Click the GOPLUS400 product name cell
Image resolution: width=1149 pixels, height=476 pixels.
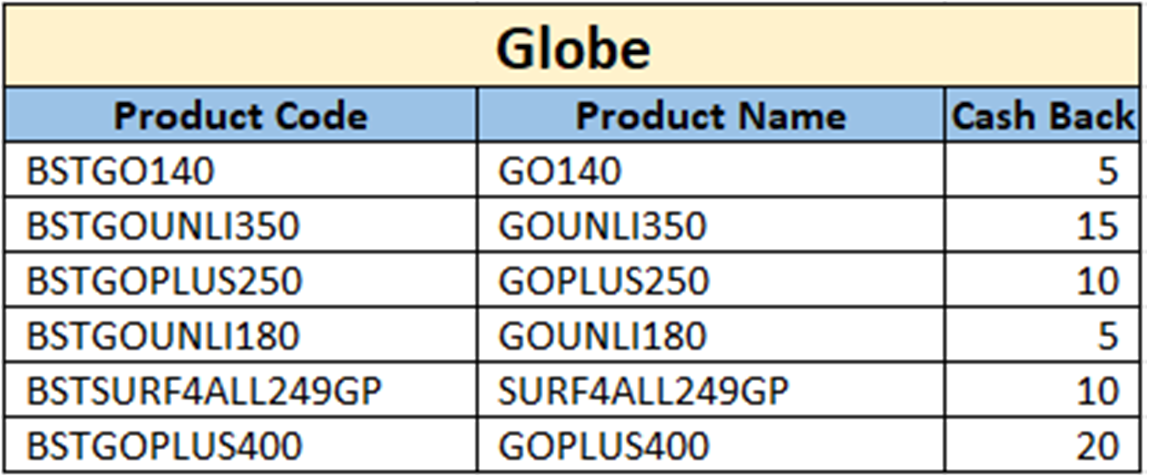tap(603, 446)
